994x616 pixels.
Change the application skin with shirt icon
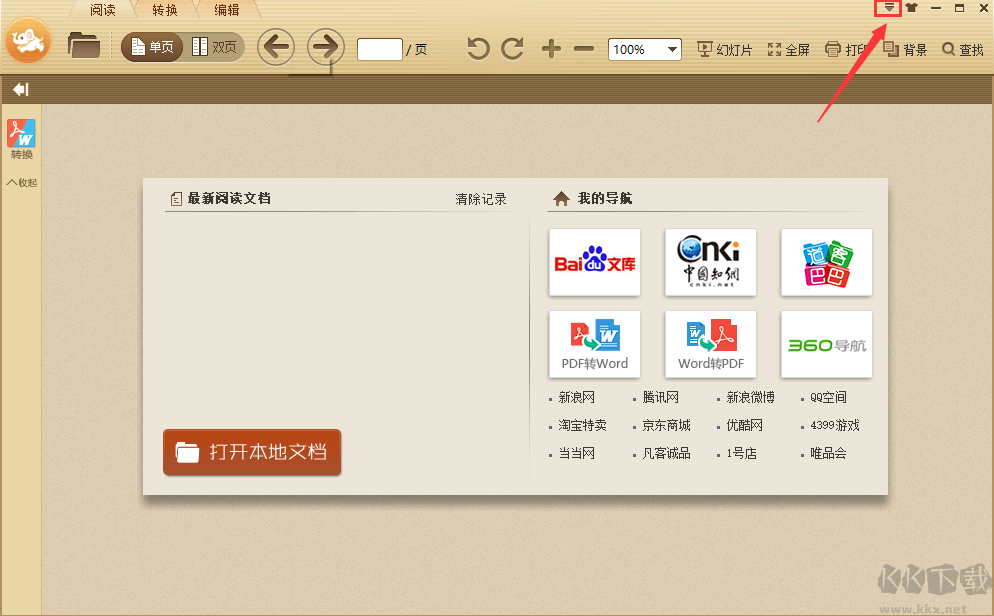tap(910, 8)
